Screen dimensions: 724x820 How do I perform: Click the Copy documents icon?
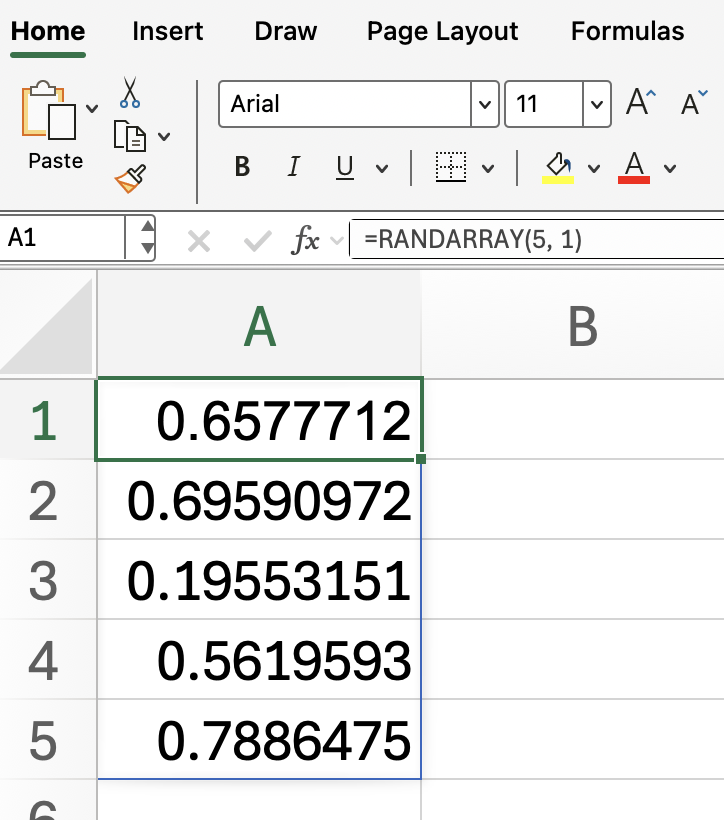[130, 135]
